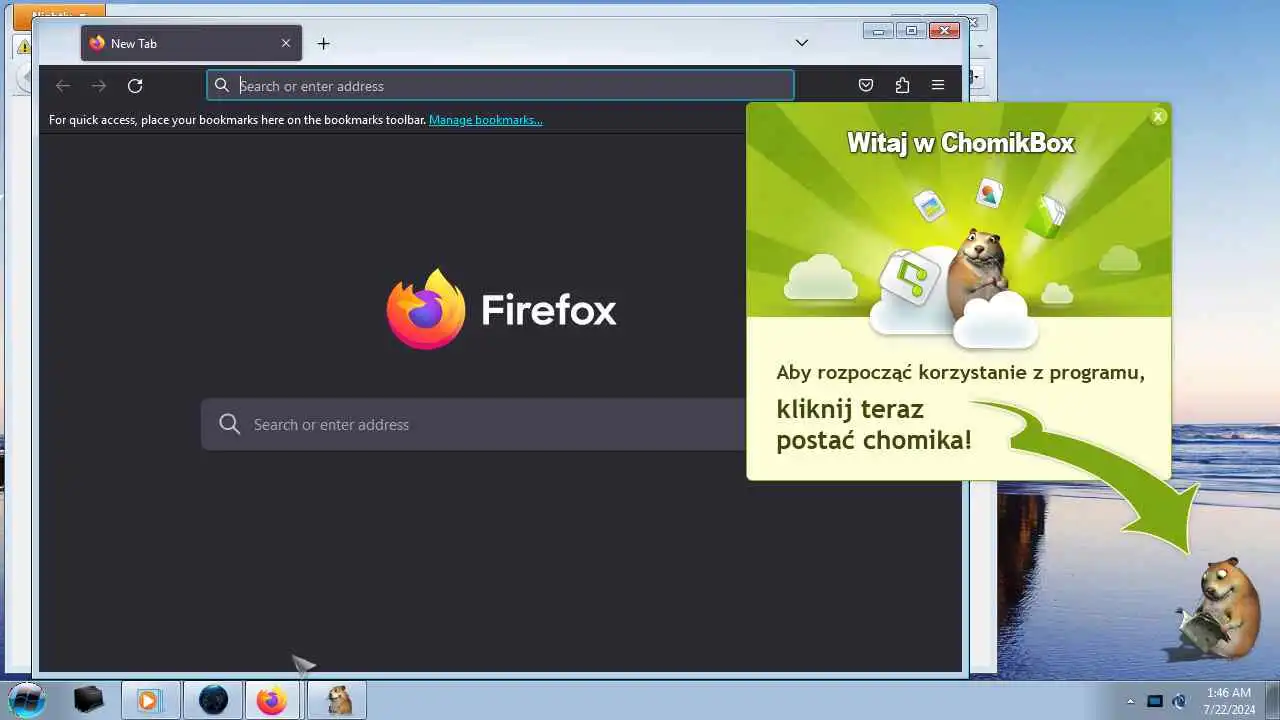The width and height of the screenshot is (1280, 720).
Task: Open the Windows Start button
Action: [26, 699]
